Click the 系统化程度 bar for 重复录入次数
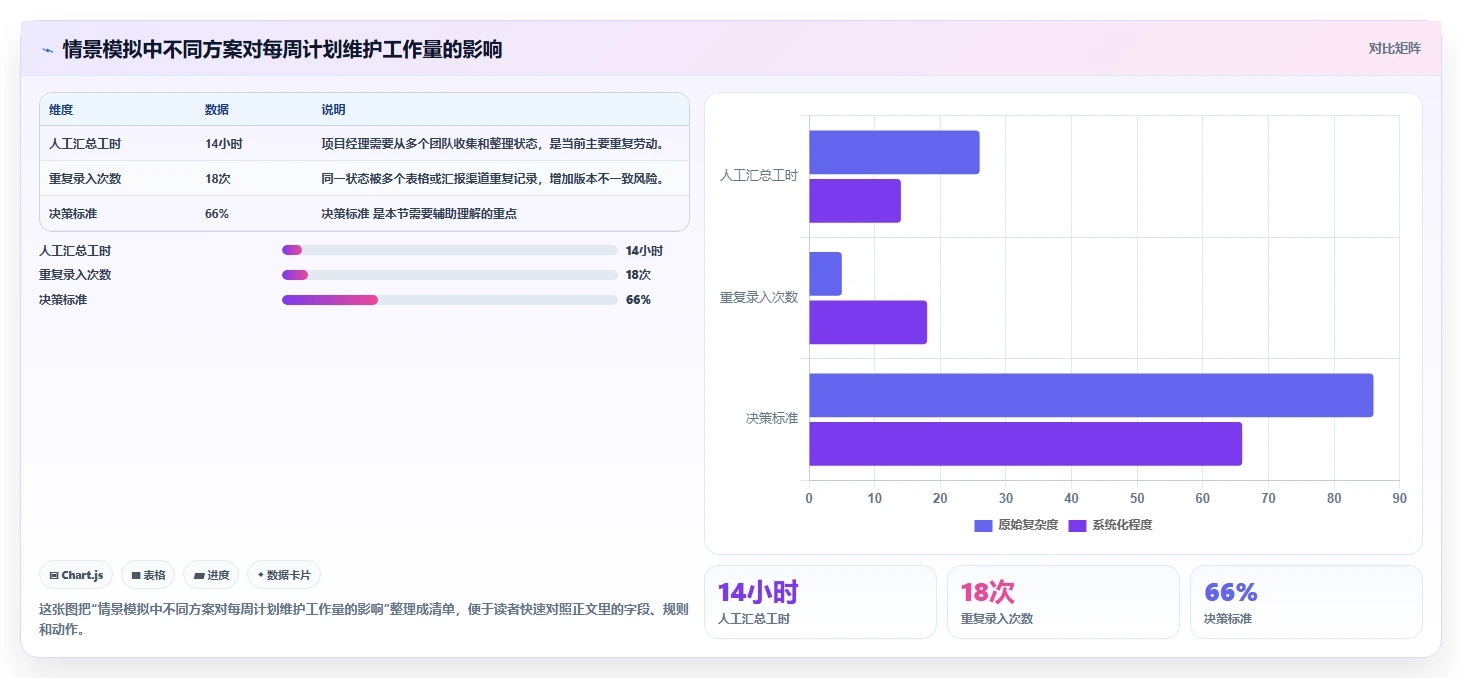The width and height of the screenshot is (1462, 678). point(868,322)
